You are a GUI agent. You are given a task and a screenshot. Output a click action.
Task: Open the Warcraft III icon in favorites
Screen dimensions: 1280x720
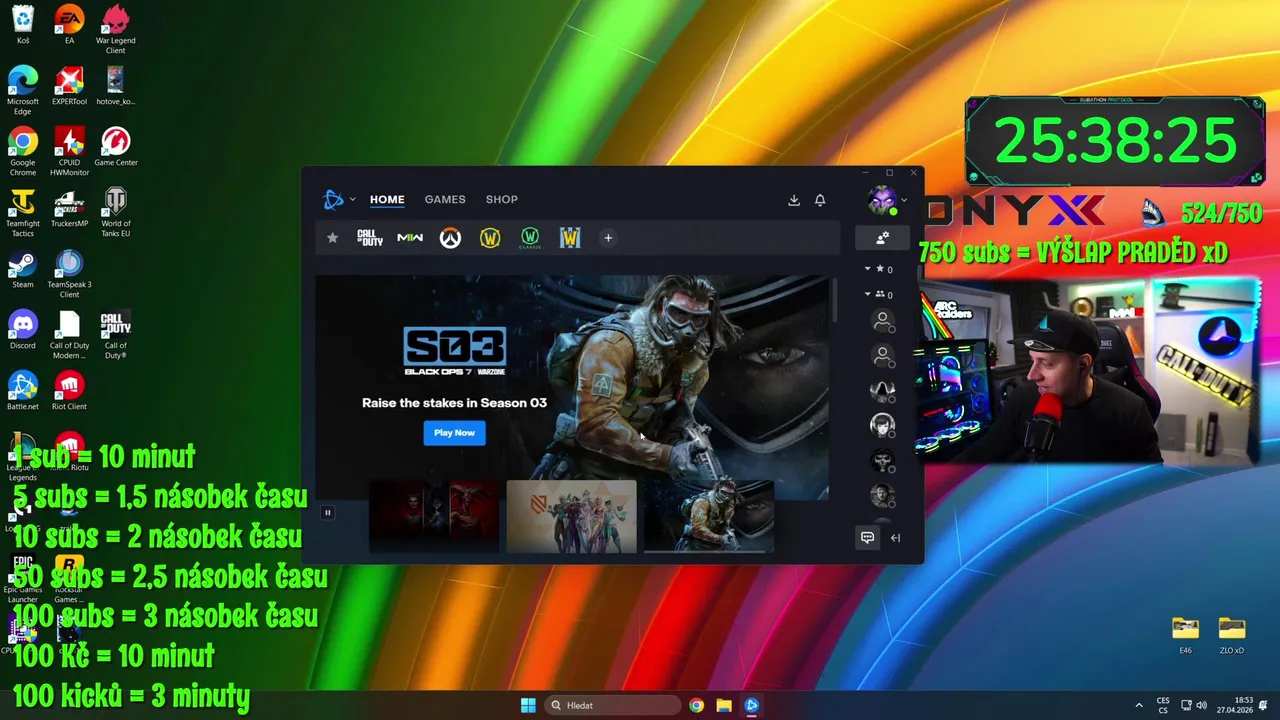[x=570, y=238]
